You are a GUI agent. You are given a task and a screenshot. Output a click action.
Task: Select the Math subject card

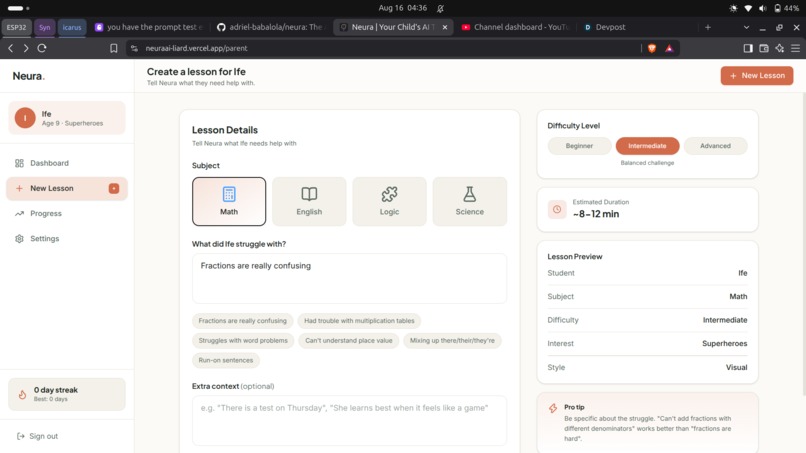(x=229, y=201)
